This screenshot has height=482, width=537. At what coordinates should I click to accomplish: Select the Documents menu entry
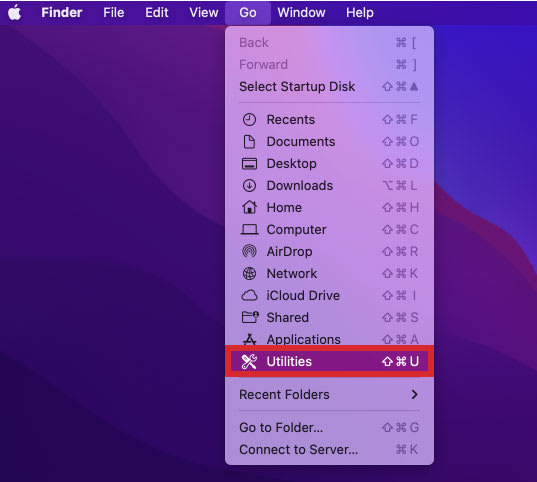(329, 141)
